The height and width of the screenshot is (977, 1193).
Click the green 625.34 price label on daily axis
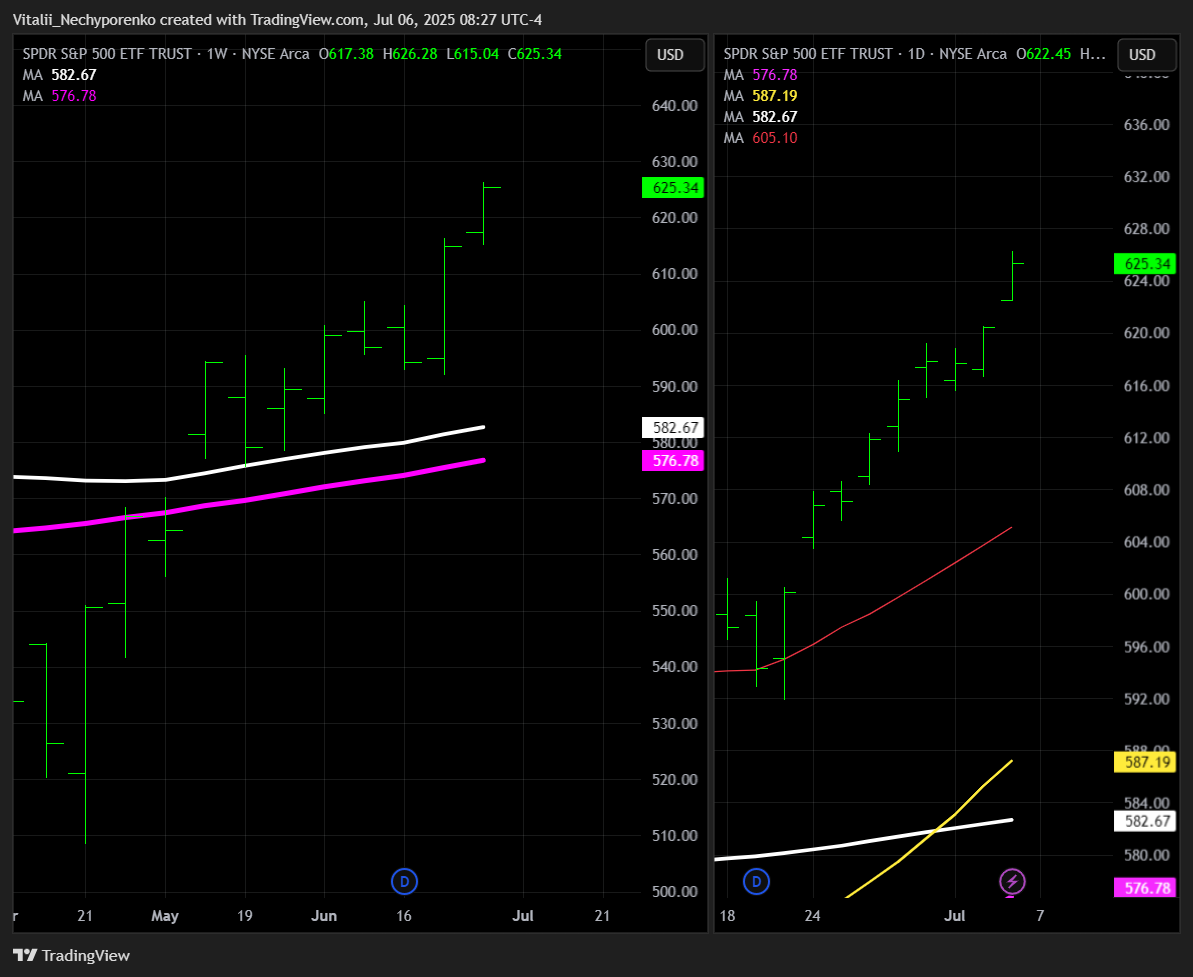pos(1145,263)
